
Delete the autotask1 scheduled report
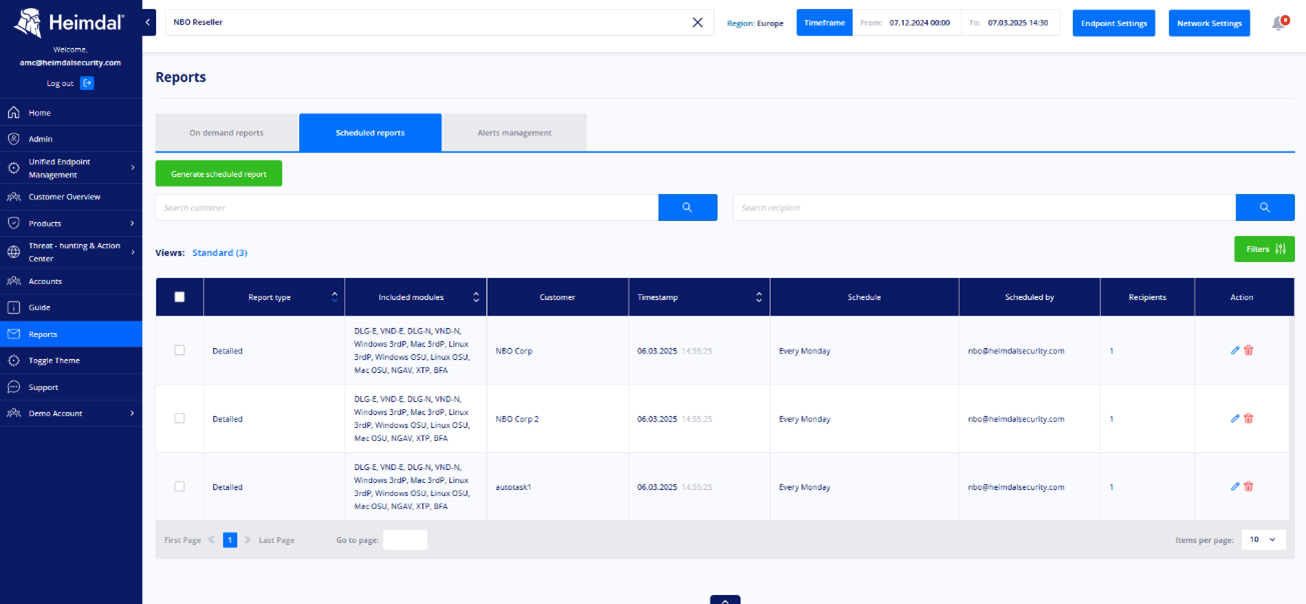click(1249, 487)
